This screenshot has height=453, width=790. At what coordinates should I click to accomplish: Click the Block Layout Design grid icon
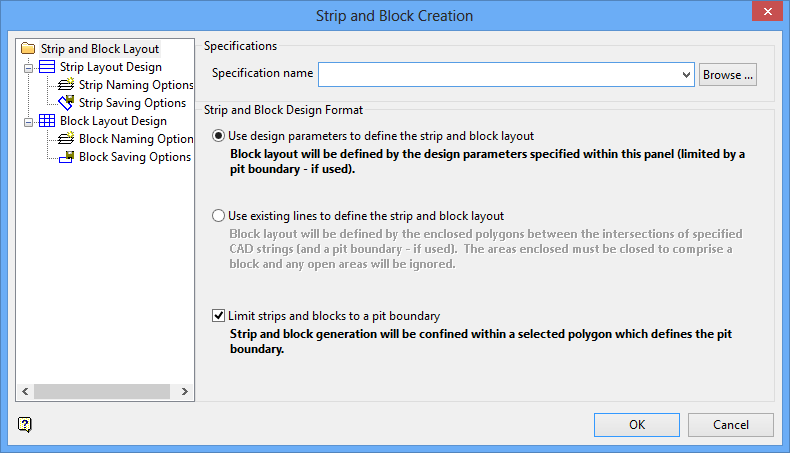tap(47, 121)
